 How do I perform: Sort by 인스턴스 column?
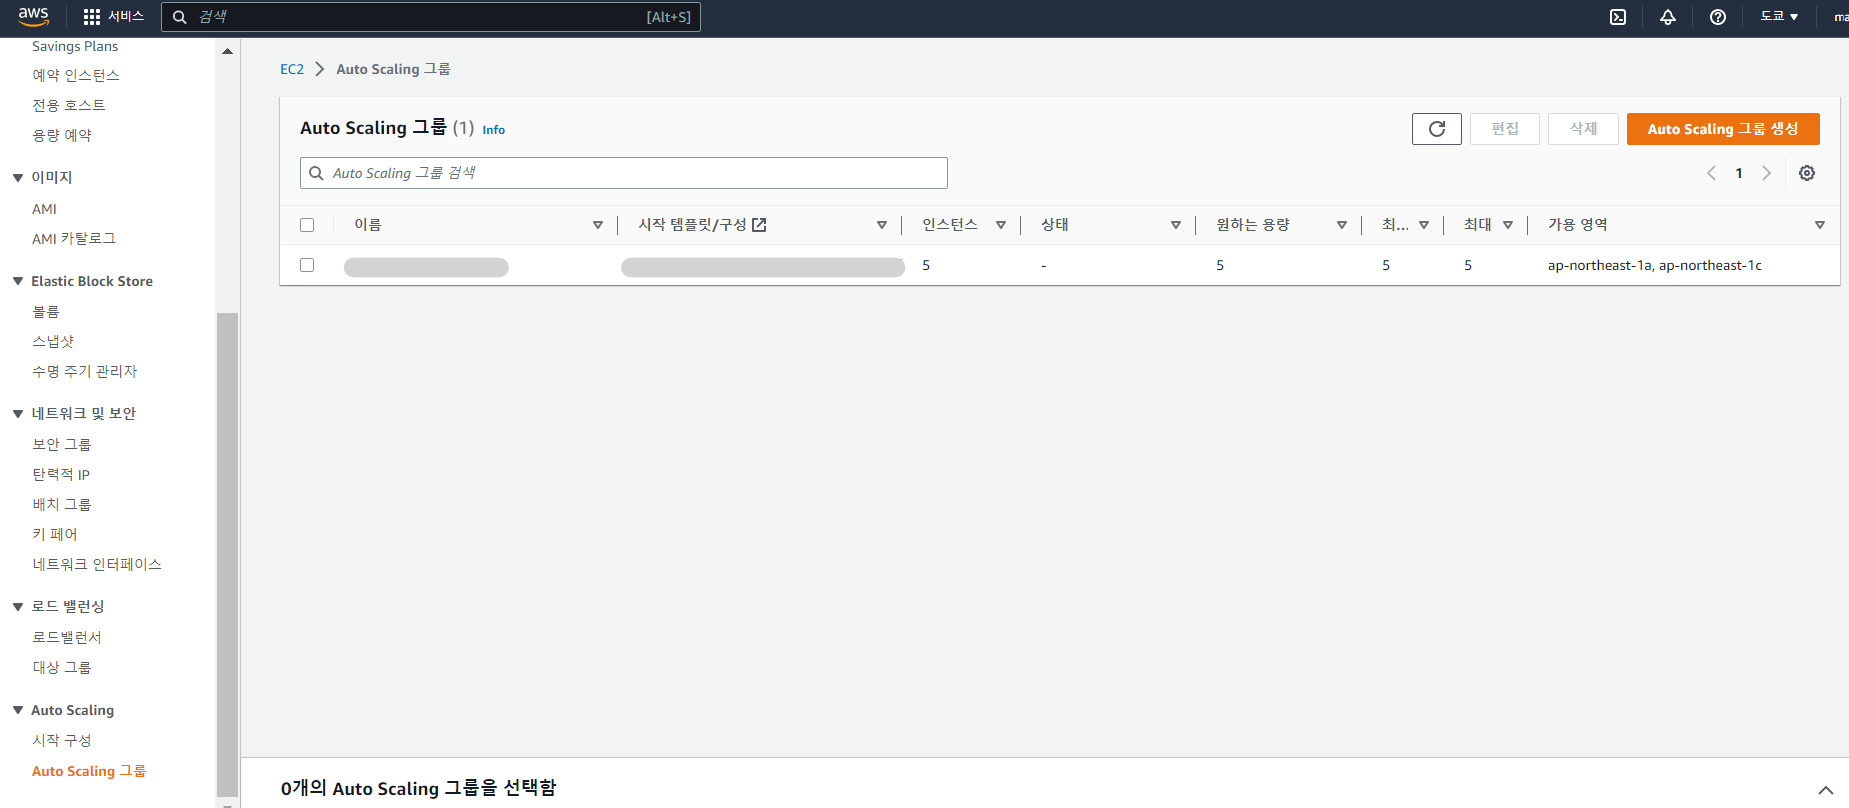click(x=1001, y=225)
